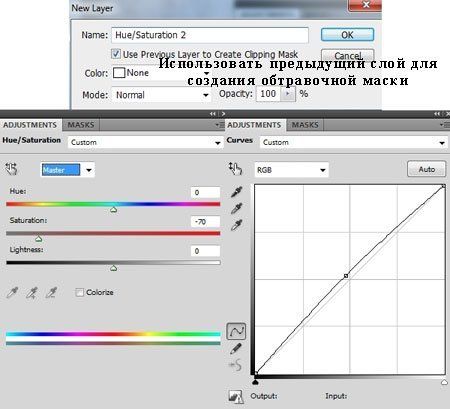Click the on-image adjustment hand tool in Hue/Saturation
The height and width of the screenshot is (409, 450).
click(11, 169)
